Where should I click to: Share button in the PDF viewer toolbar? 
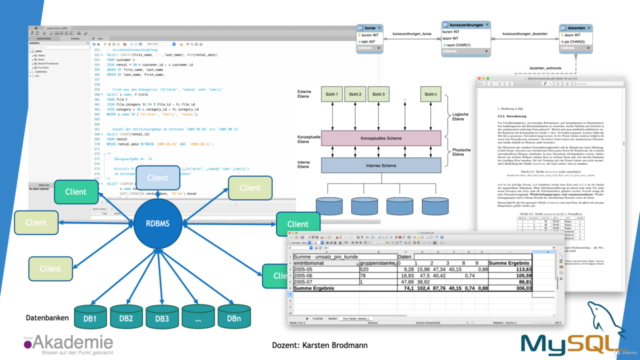[x=509, y=84]
